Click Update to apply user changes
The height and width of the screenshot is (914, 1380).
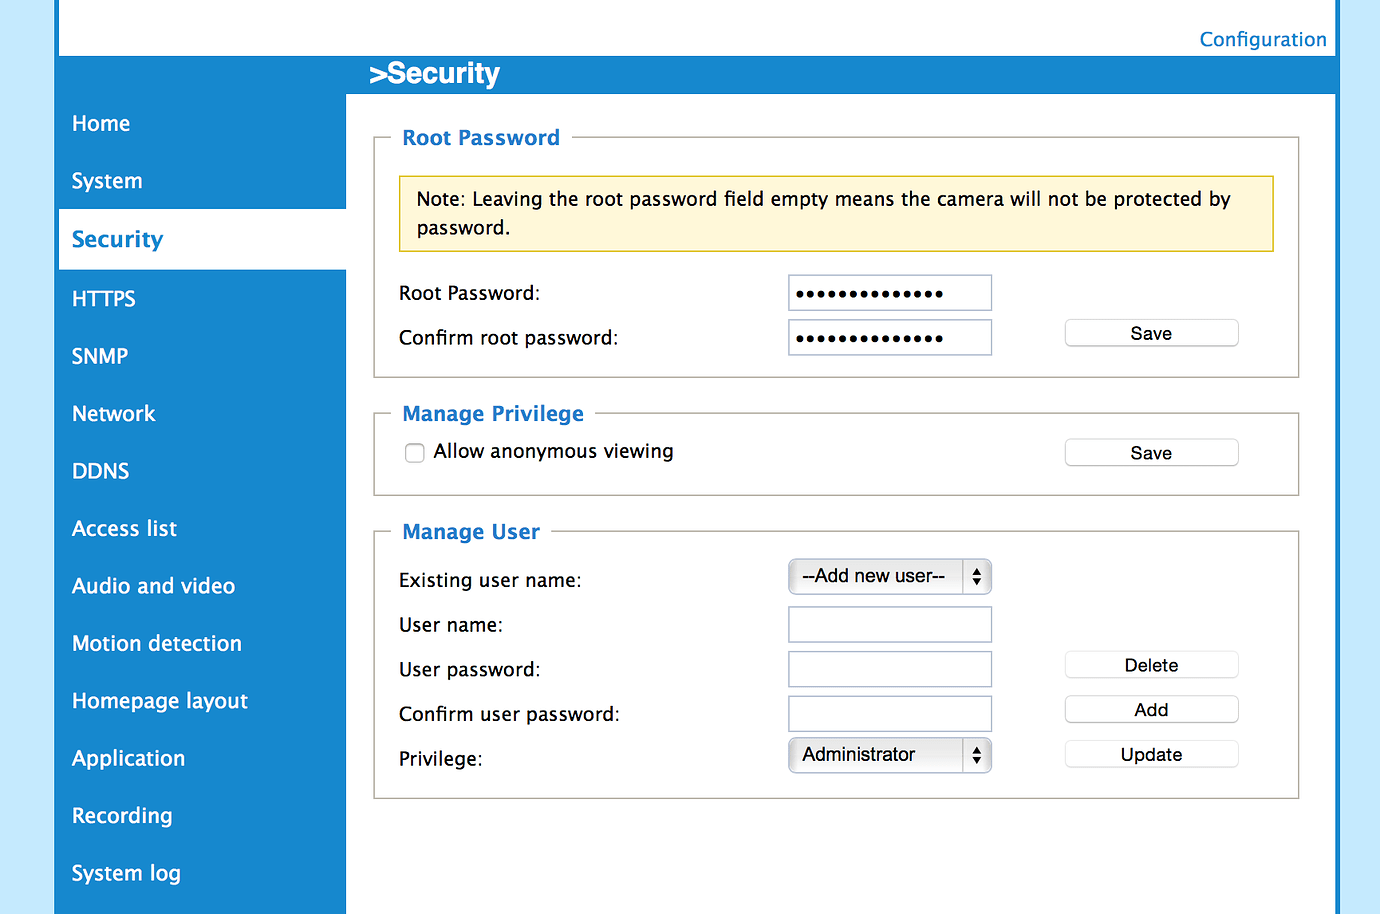coord(1151,753)
